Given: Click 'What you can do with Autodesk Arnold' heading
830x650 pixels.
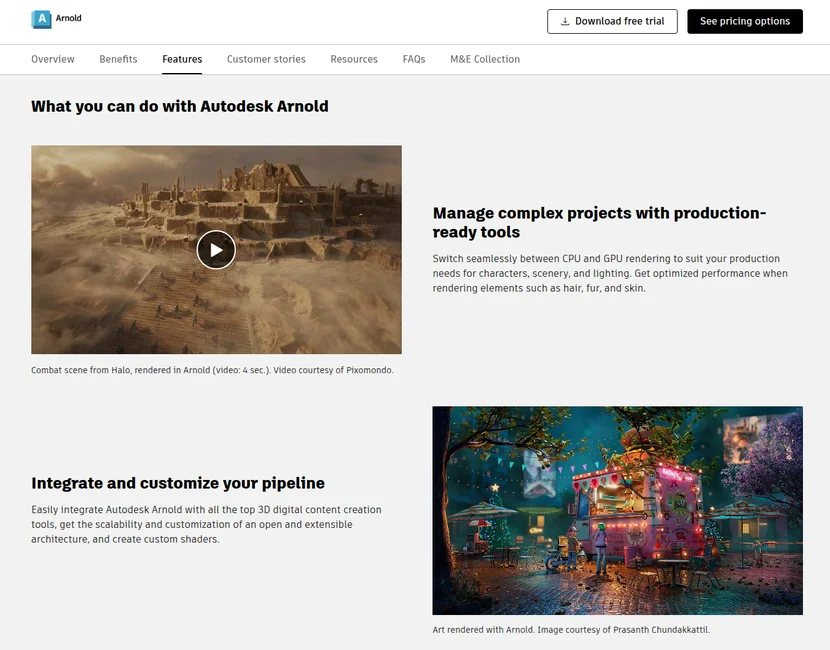Looking at the screenshot, I should coord(180,106).
